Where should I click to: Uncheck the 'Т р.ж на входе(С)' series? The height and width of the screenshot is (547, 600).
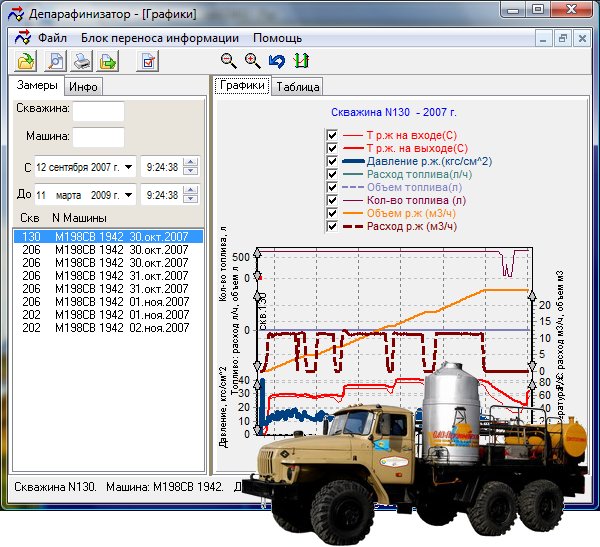click(x=332, y=135)
